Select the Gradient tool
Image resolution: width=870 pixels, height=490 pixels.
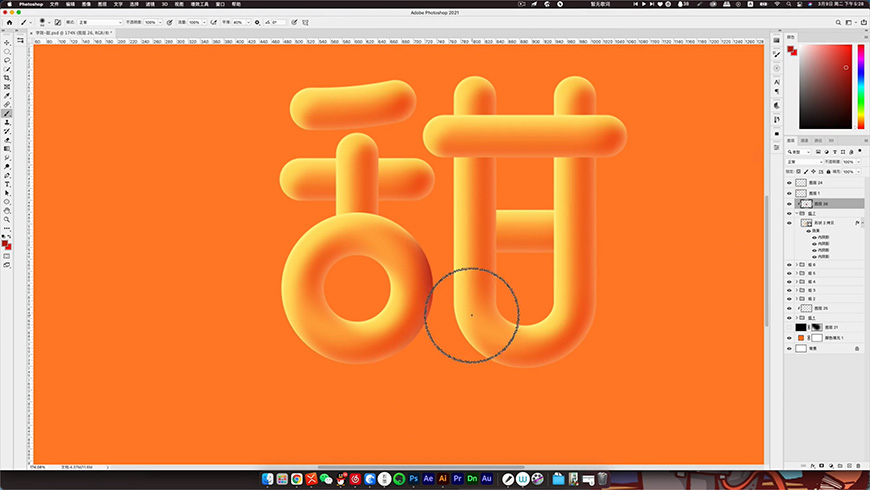tap(7, 149)
